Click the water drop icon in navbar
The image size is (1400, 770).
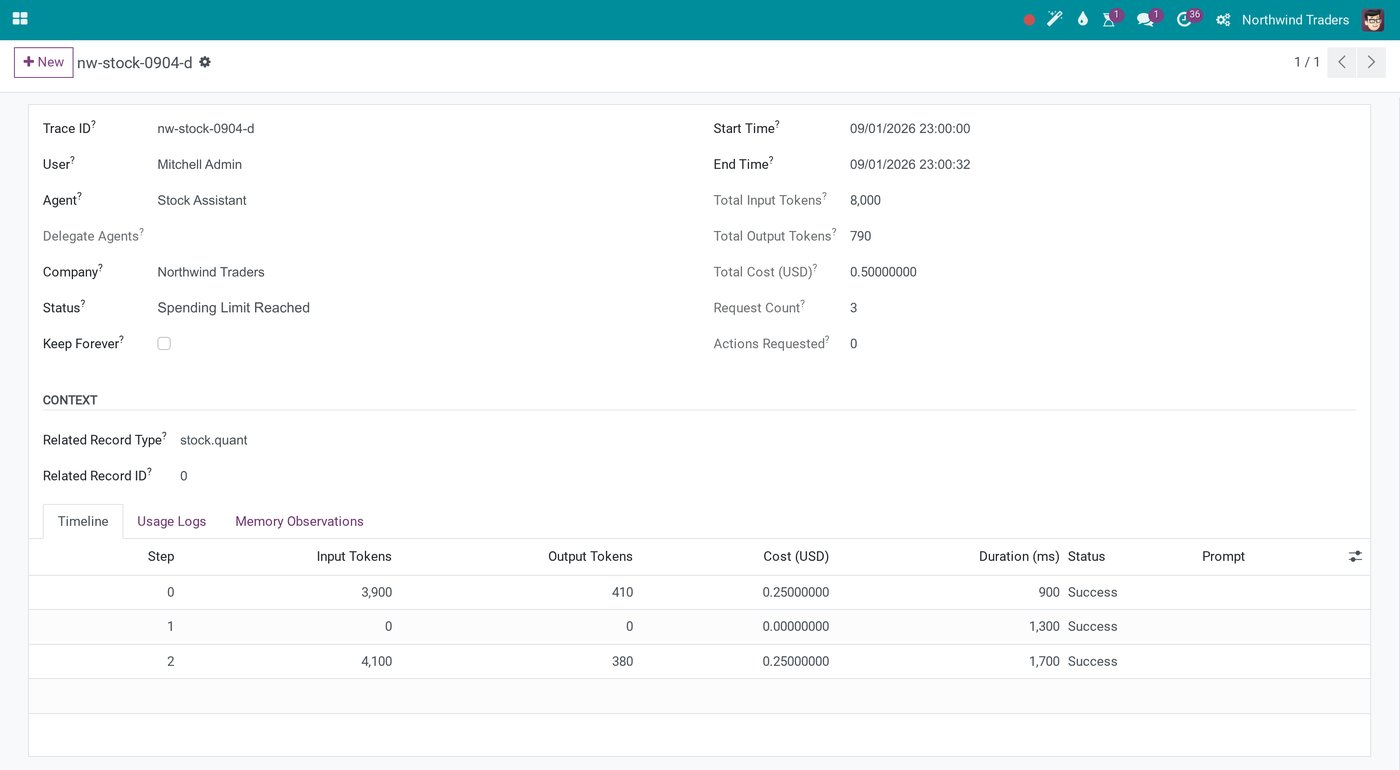(x=1082, y=19)
